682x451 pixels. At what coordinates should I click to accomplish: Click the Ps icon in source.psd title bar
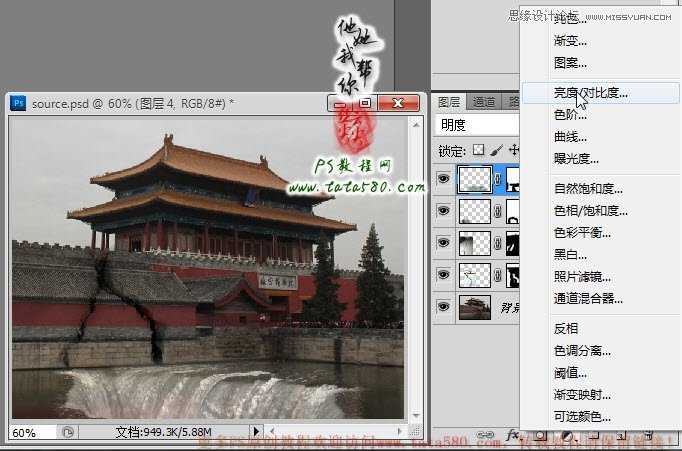[x=18, y=103]
